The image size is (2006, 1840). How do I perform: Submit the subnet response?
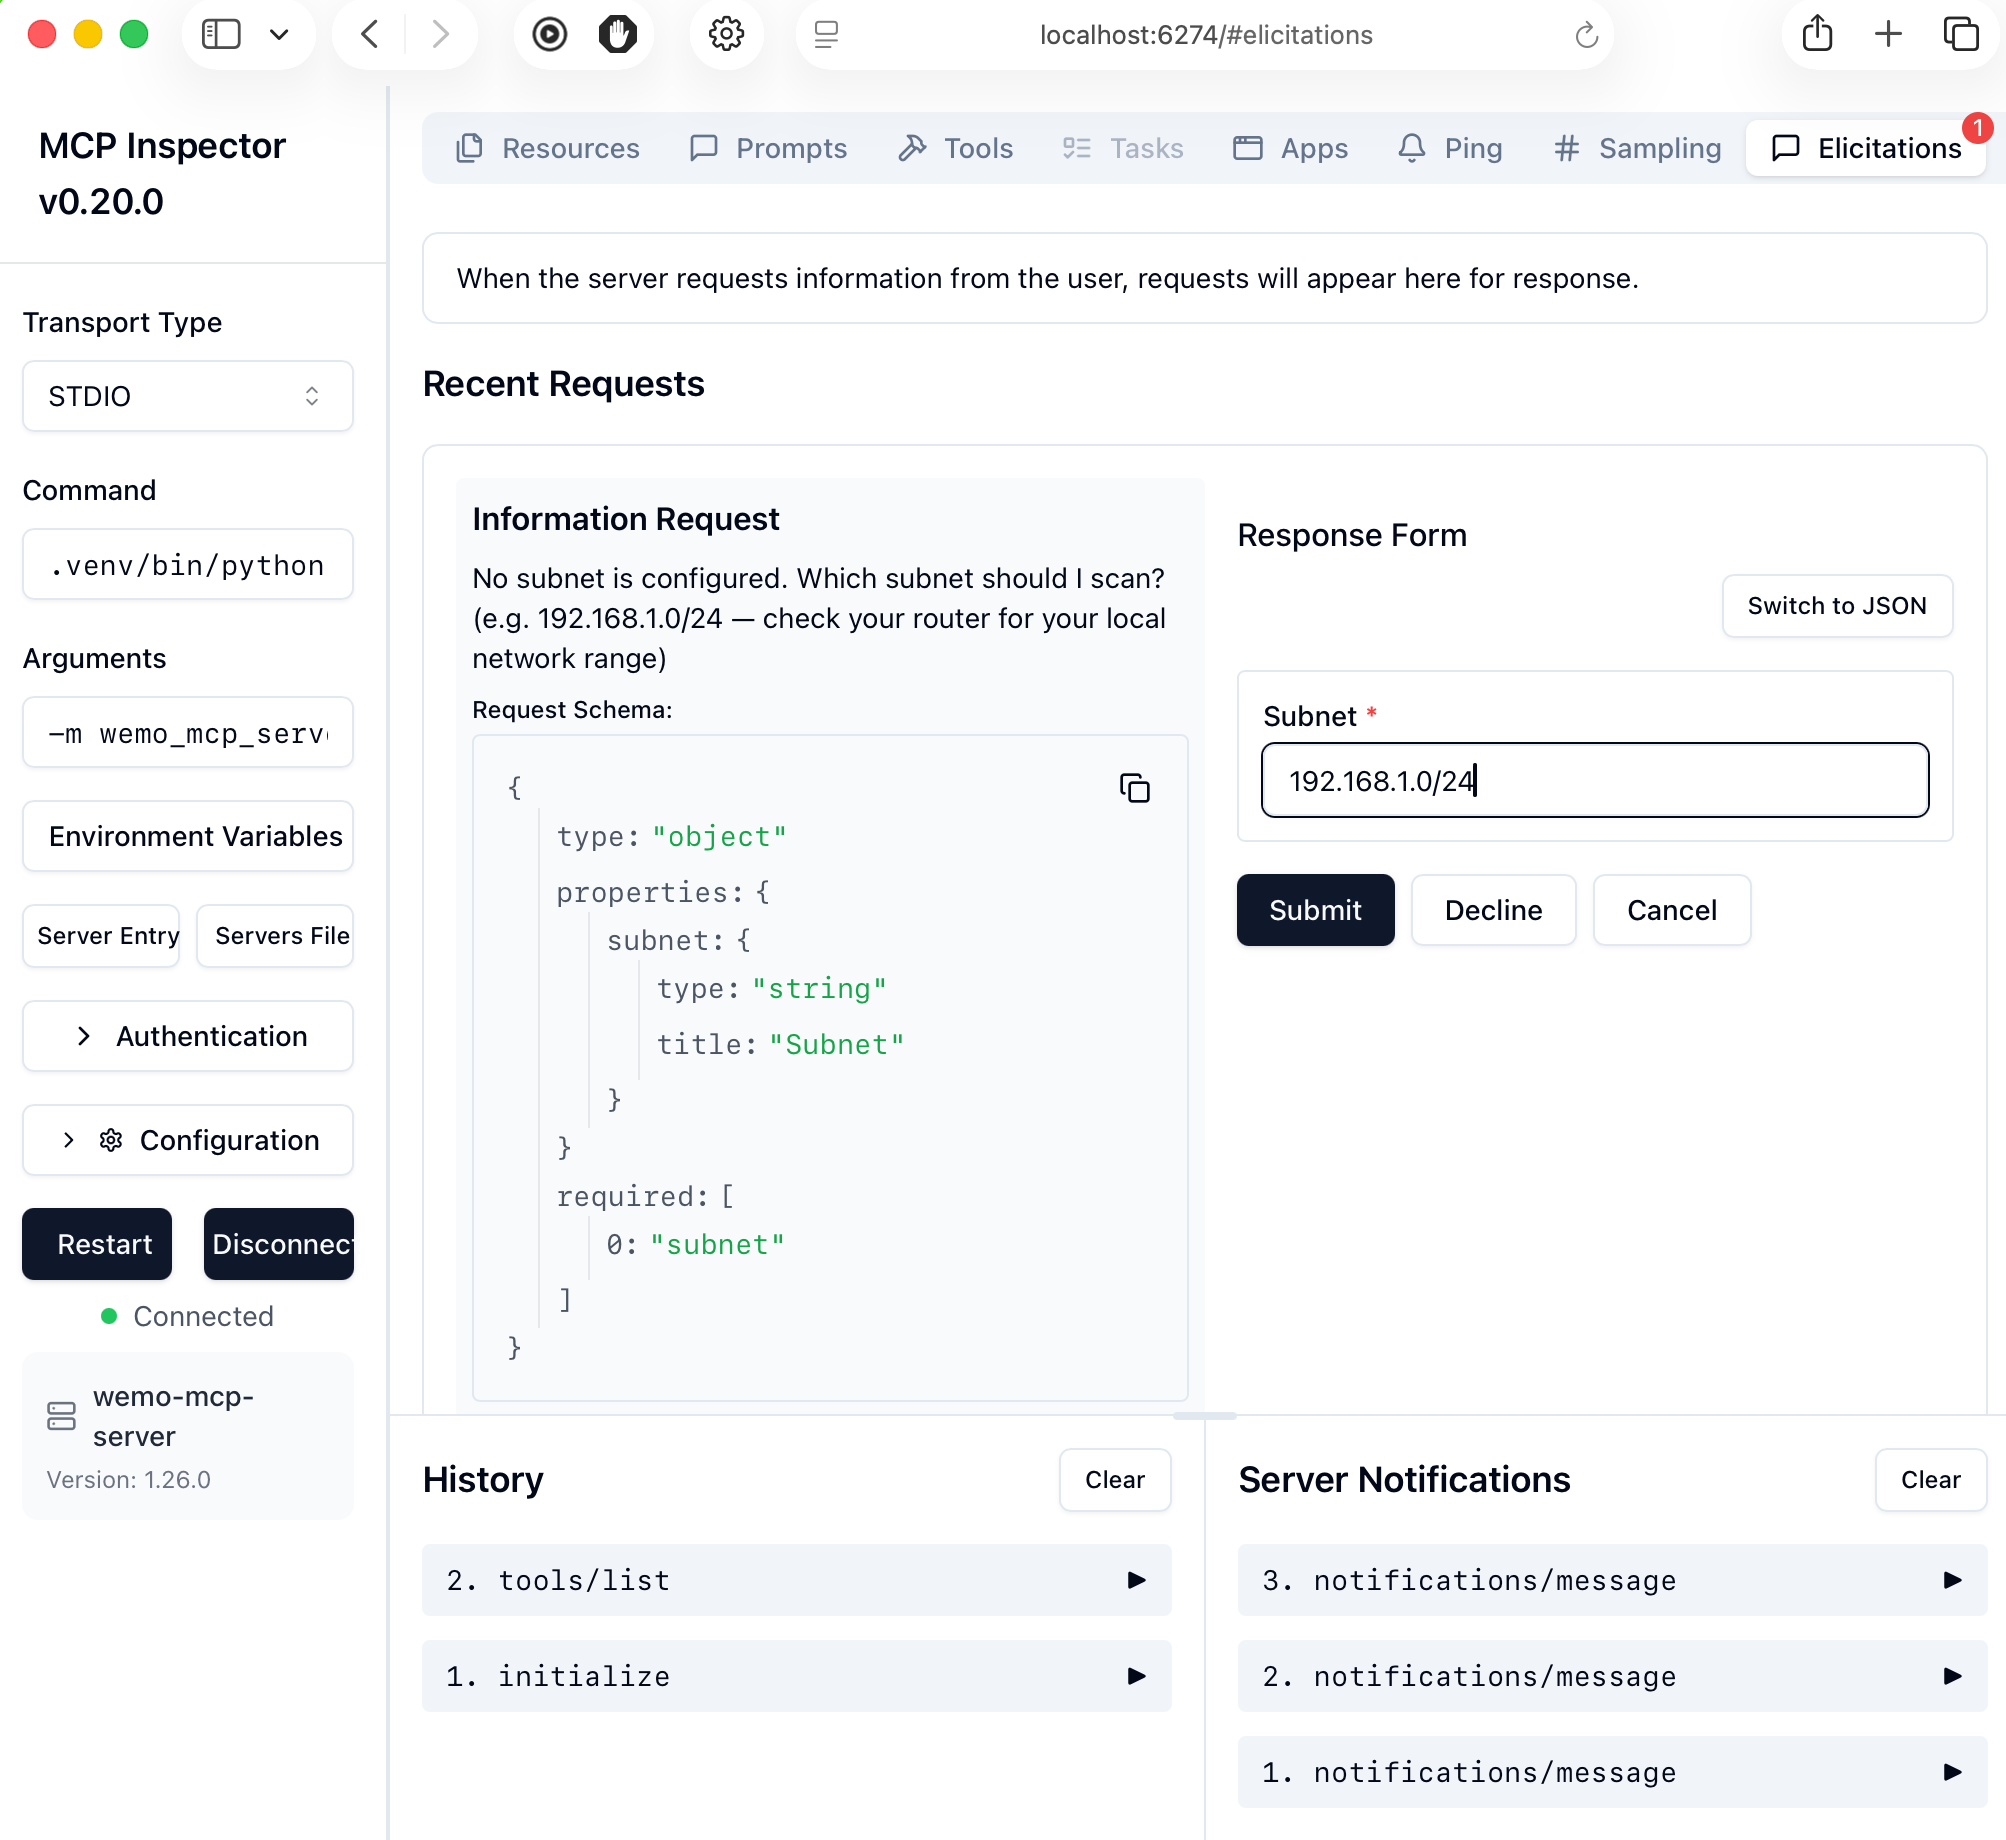point(1314,910)
